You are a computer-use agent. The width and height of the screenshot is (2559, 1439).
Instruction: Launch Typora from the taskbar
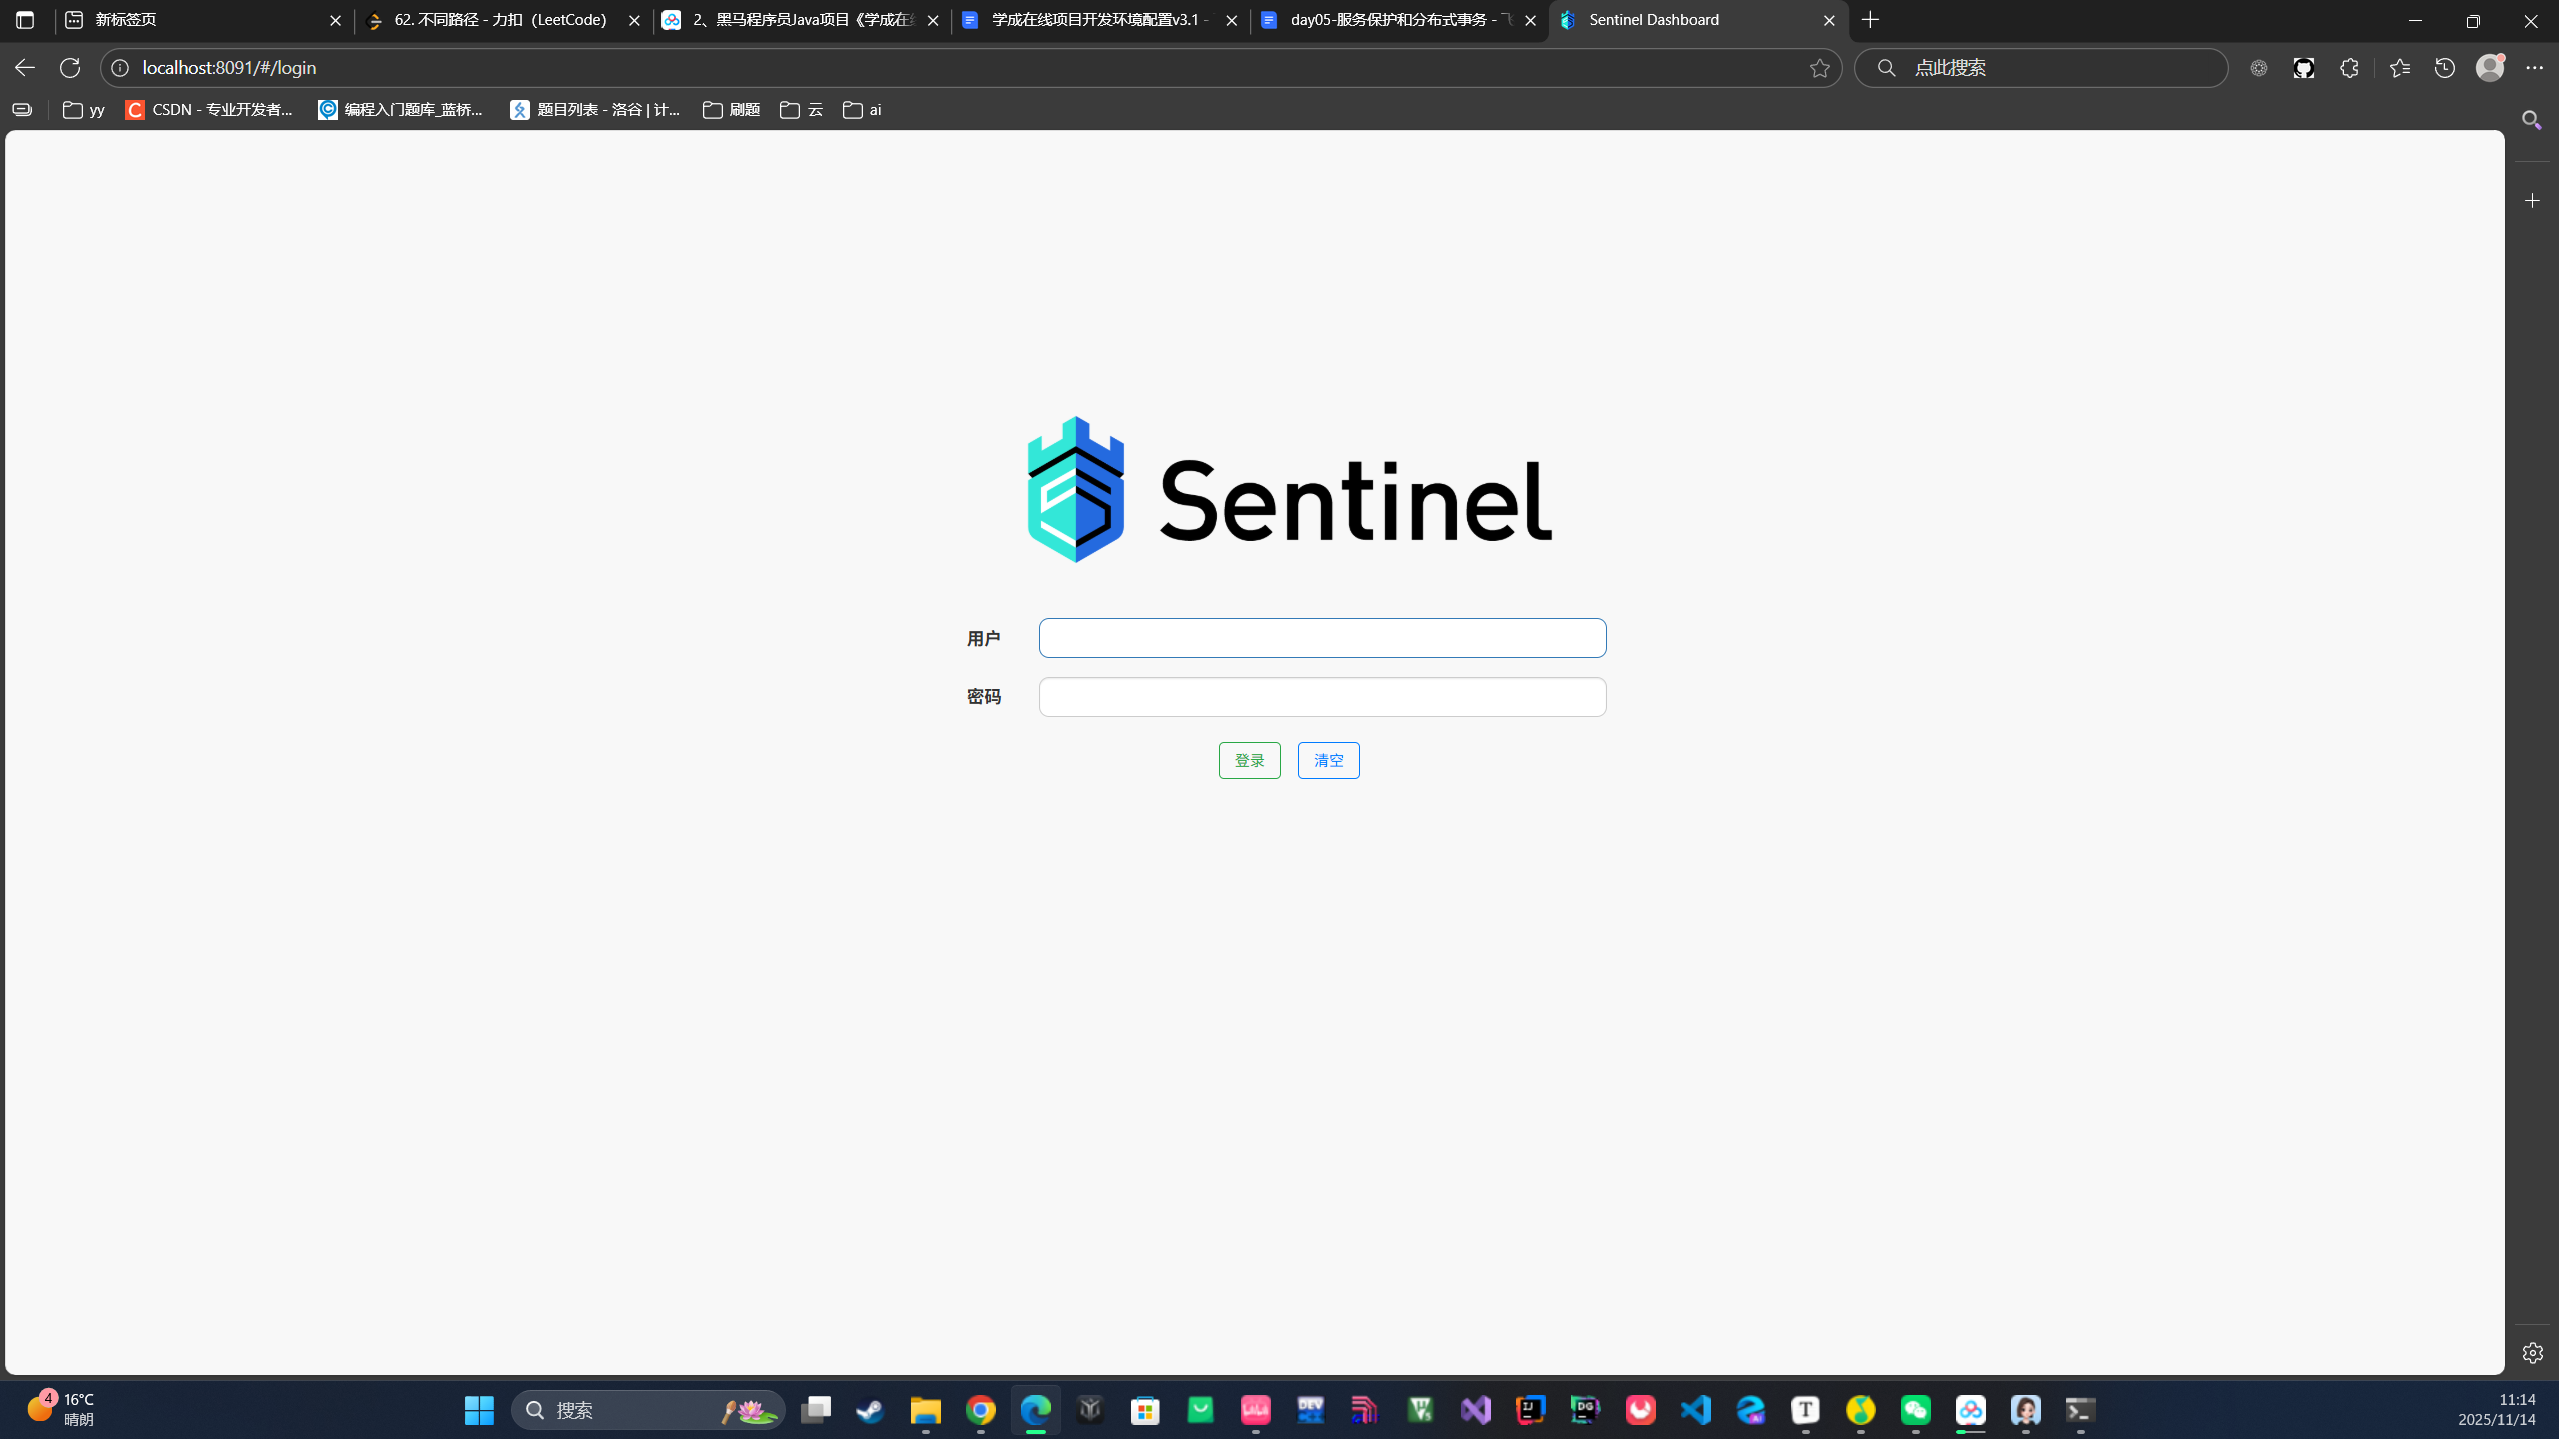point(1805,1410)
